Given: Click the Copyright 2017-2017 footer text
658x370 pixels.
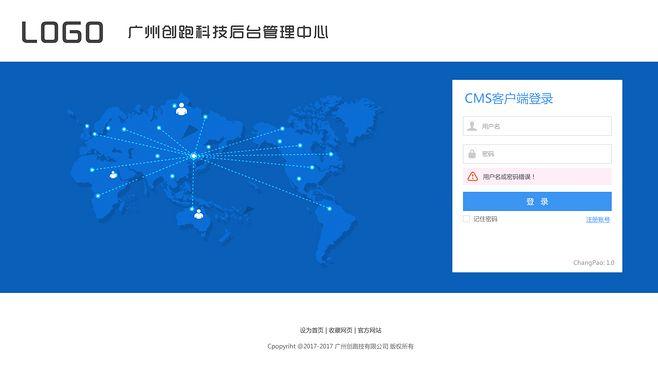Looking at the screenshot, I should 340,347.
